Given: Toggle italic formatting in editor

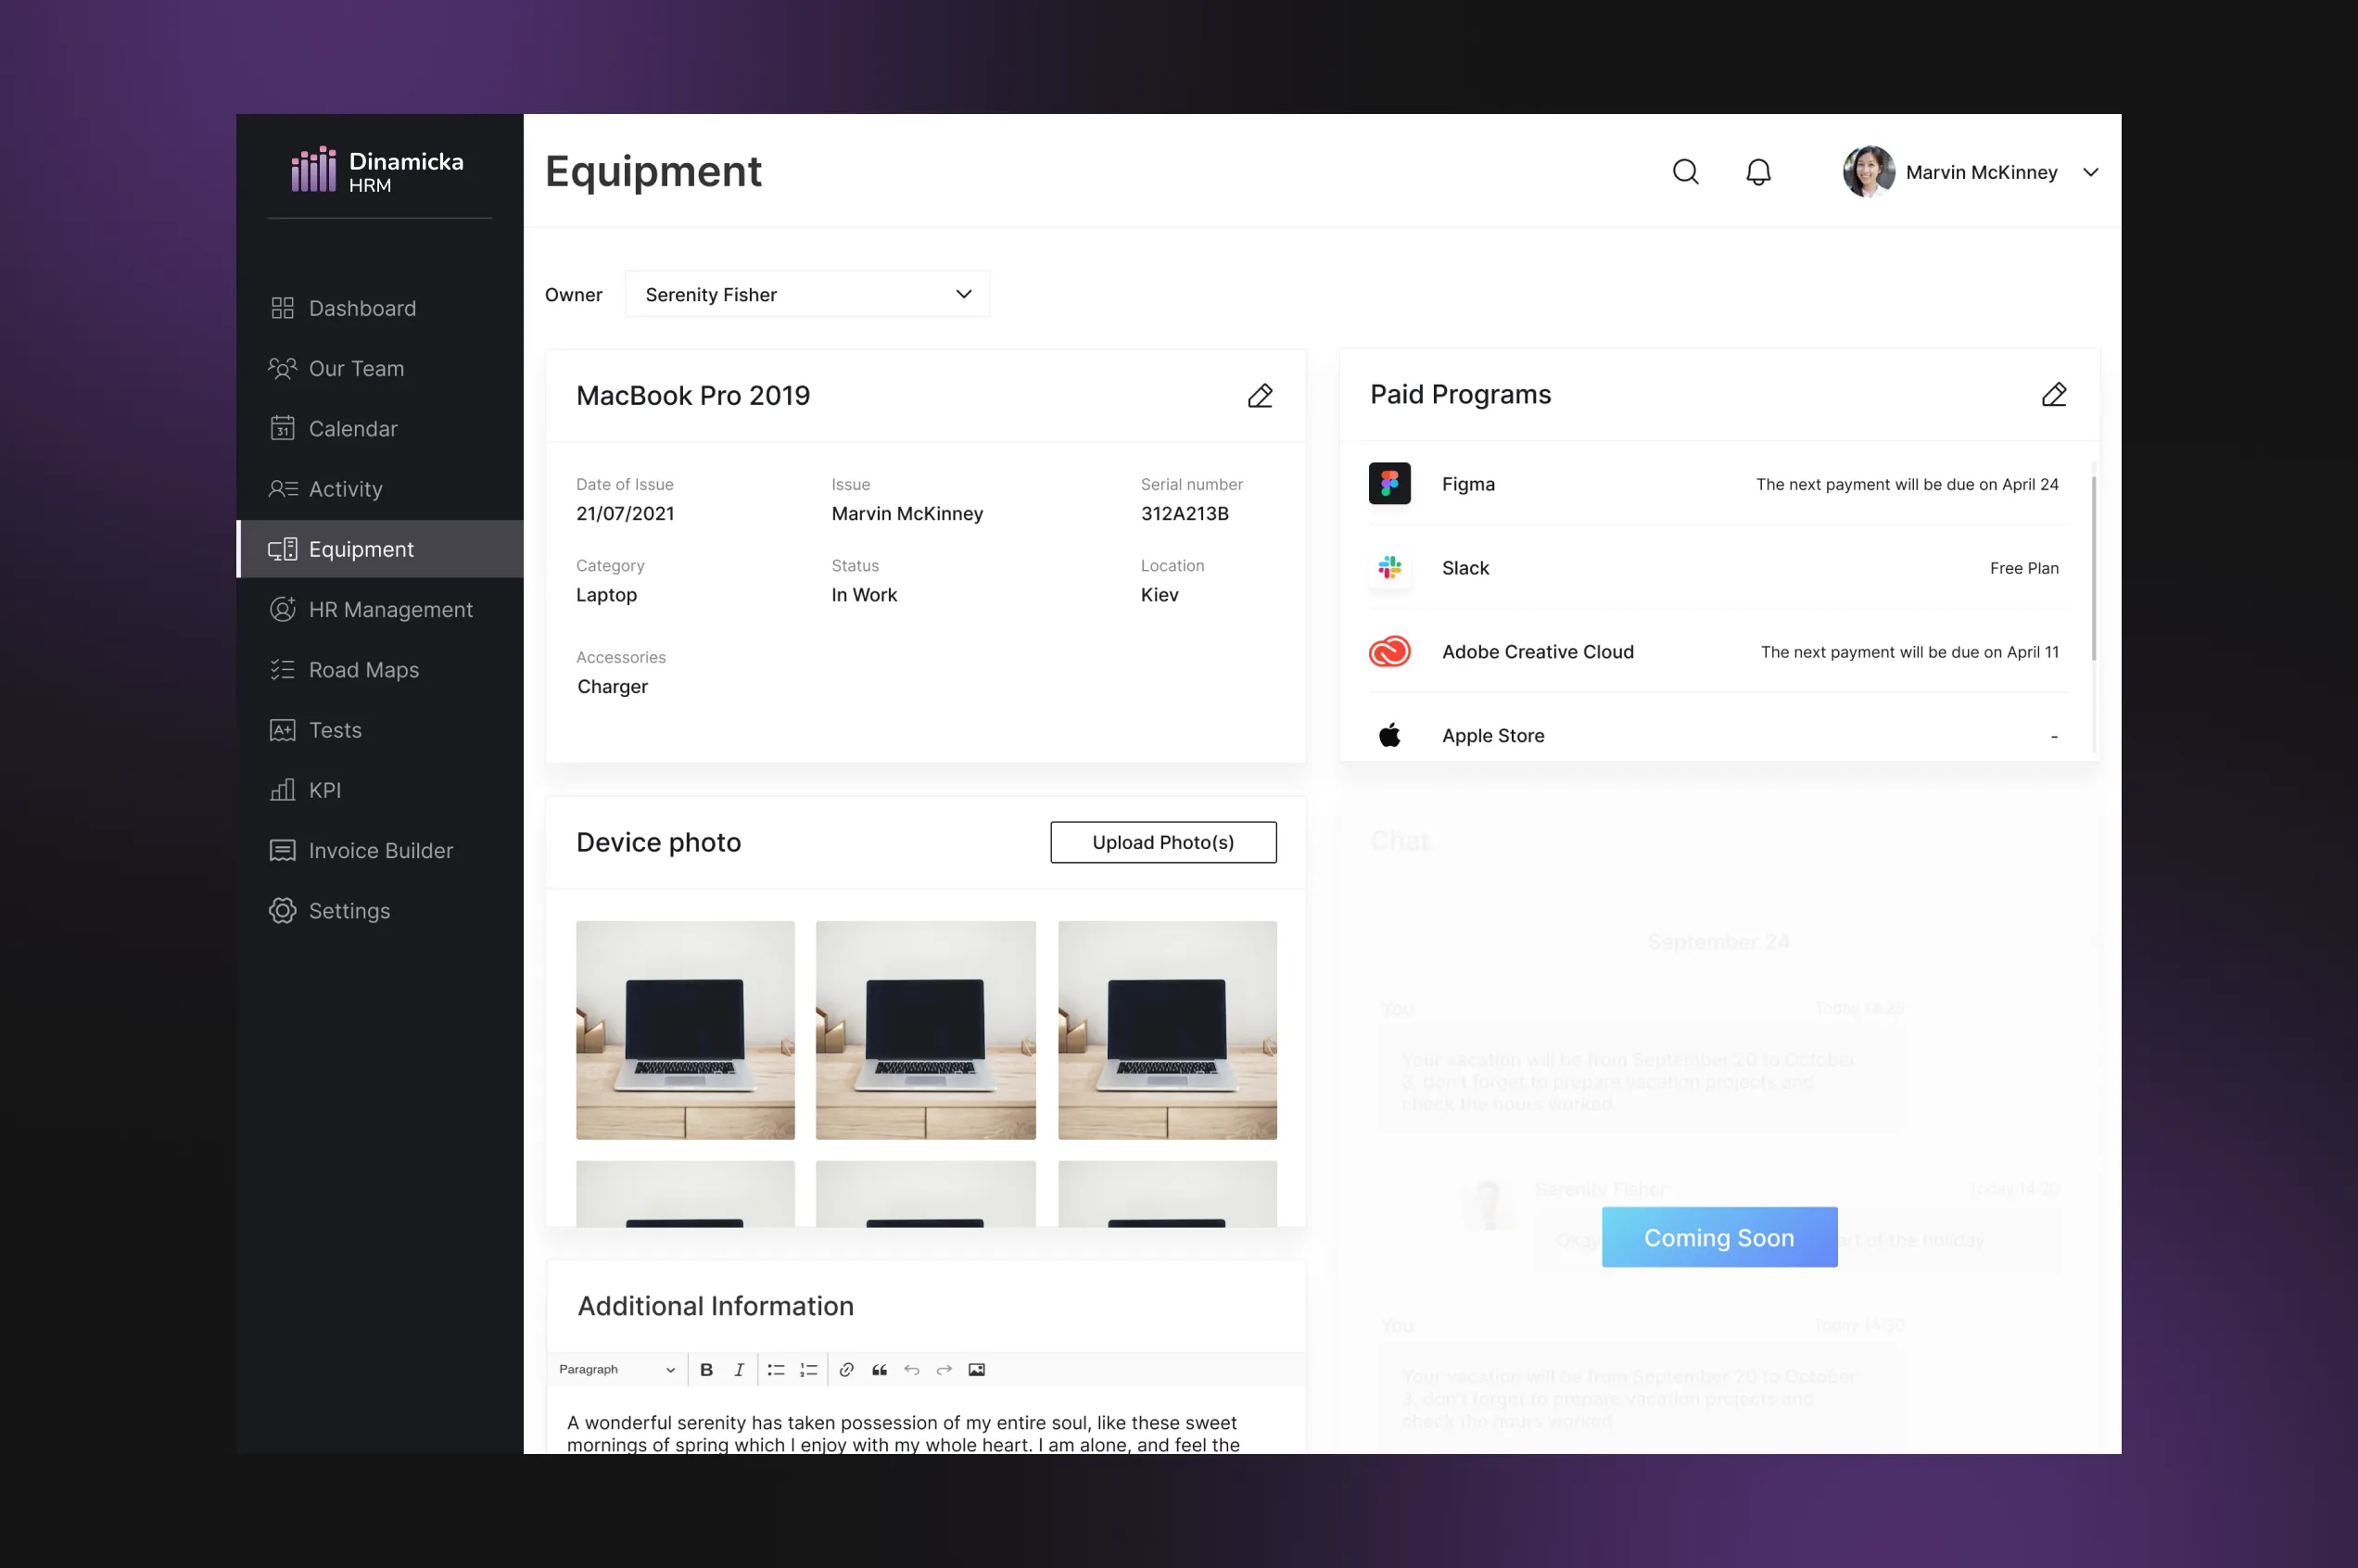Looking at the screenshot, I should (x=739, y=1370).
